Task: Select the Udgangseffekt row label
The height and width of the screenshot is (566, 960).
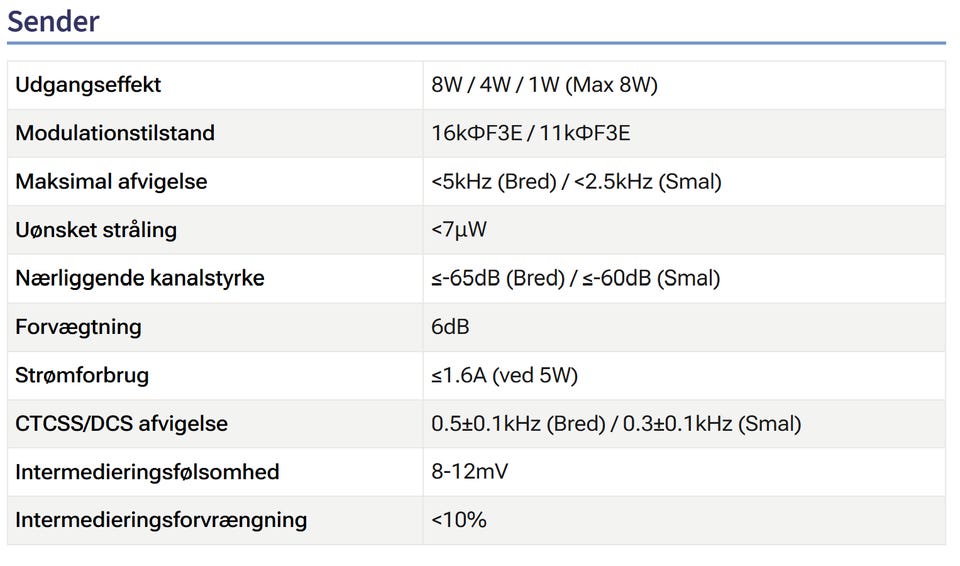Action: click(x=88, y=85)
